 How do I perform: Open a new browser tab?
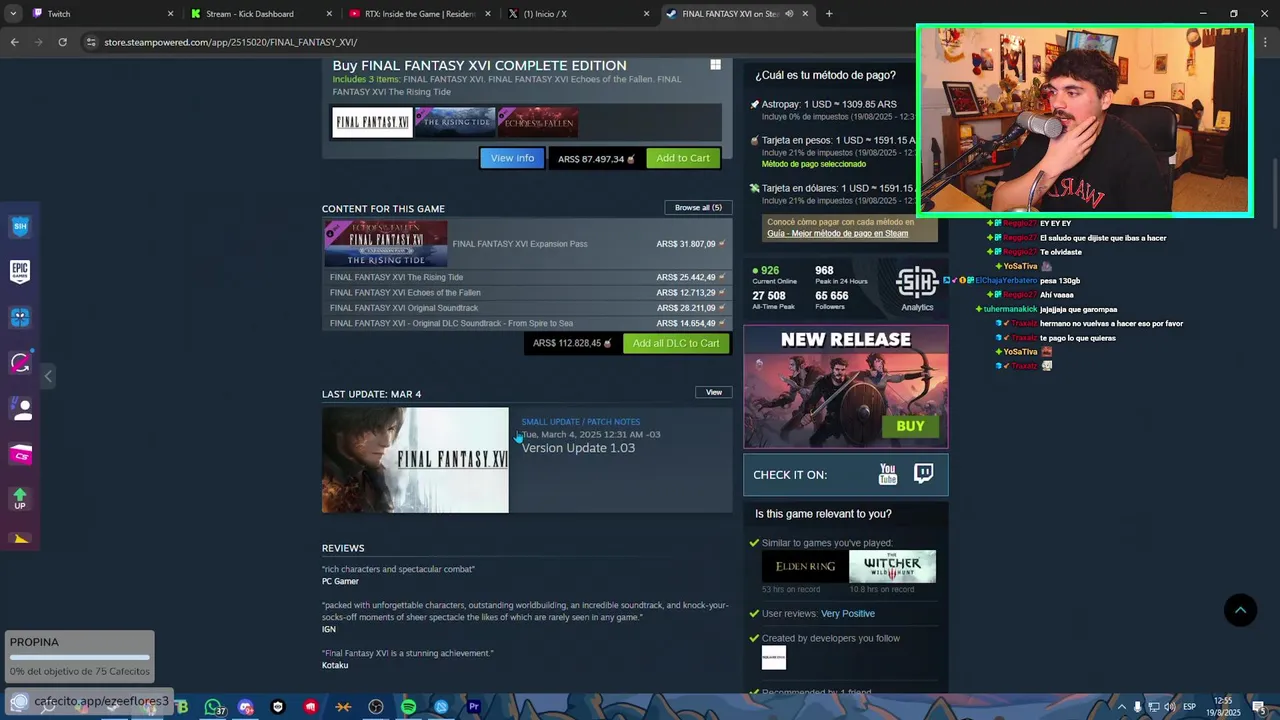click(x=829, y=14)
